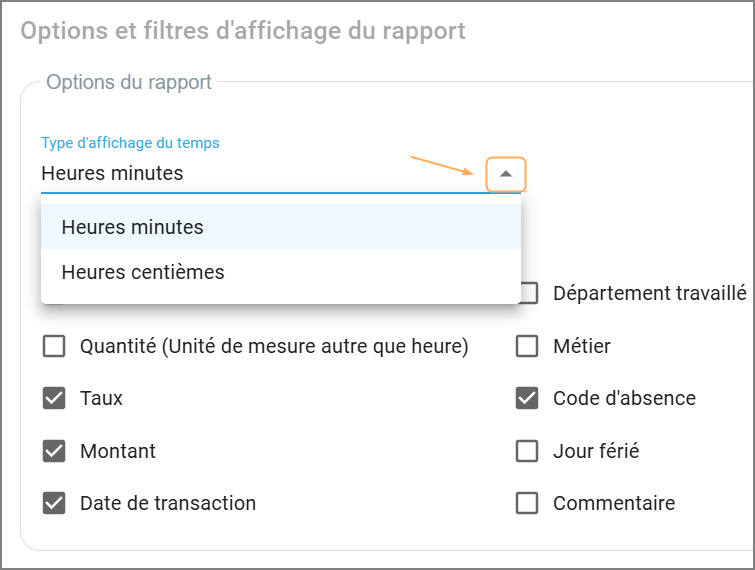Screen dimensions: 755x570
Task: Enable the Jour férié checkbox
Action: point(527,451)
